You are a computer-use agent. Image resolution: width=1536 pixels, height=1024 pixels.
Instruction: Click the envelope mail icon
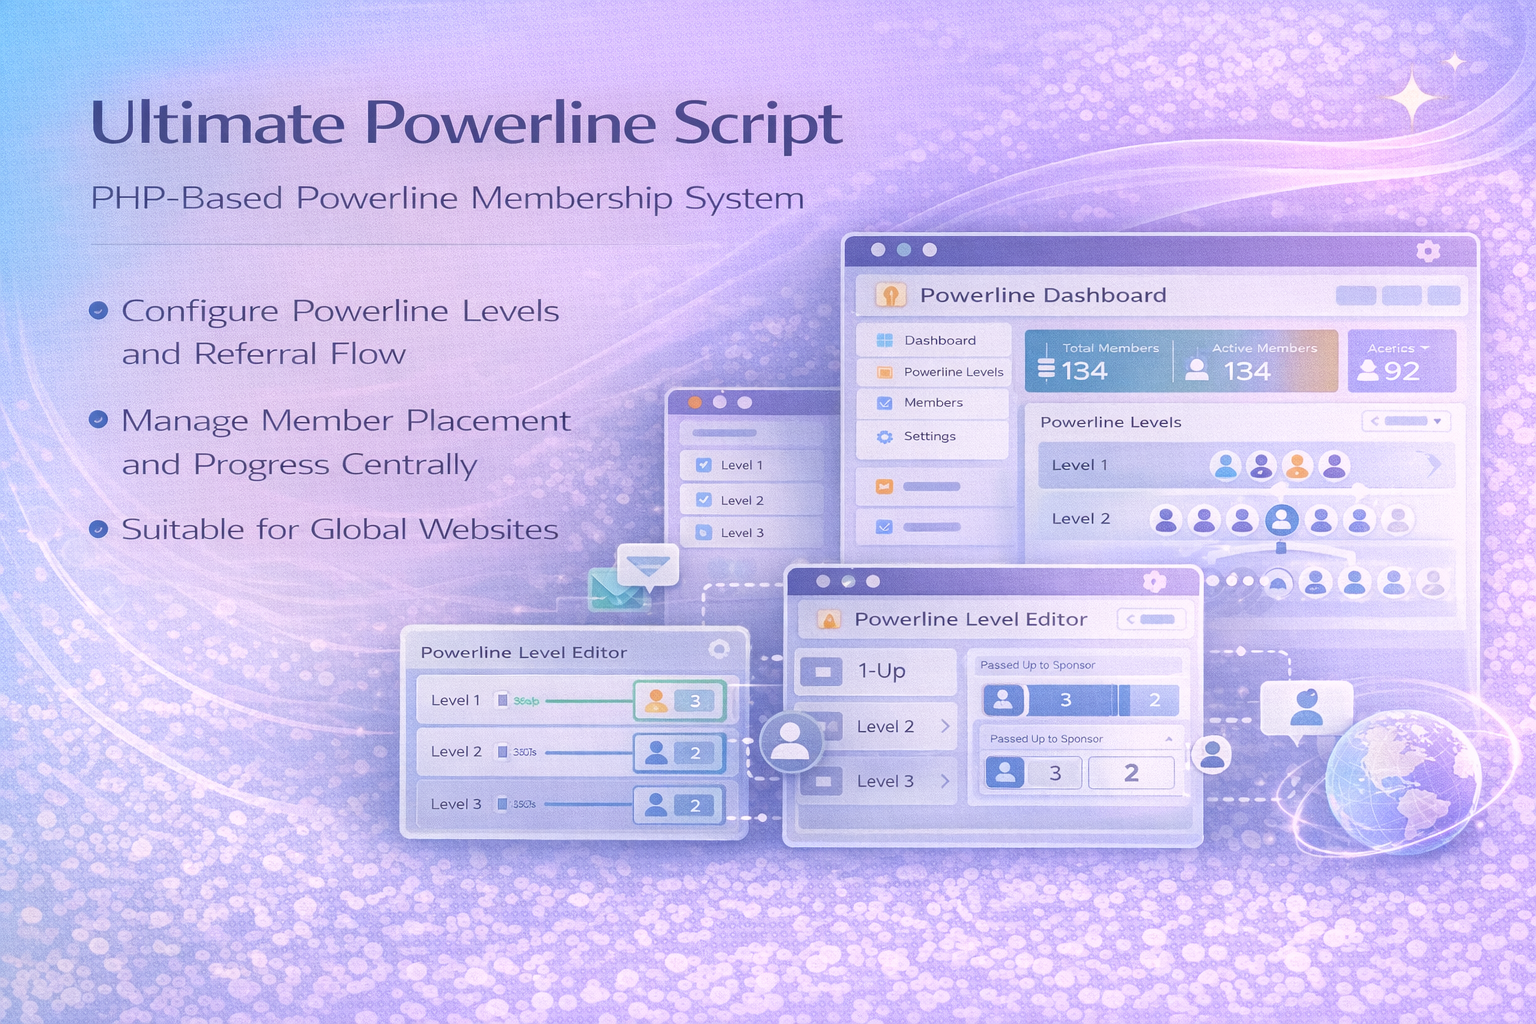[614, 590]
